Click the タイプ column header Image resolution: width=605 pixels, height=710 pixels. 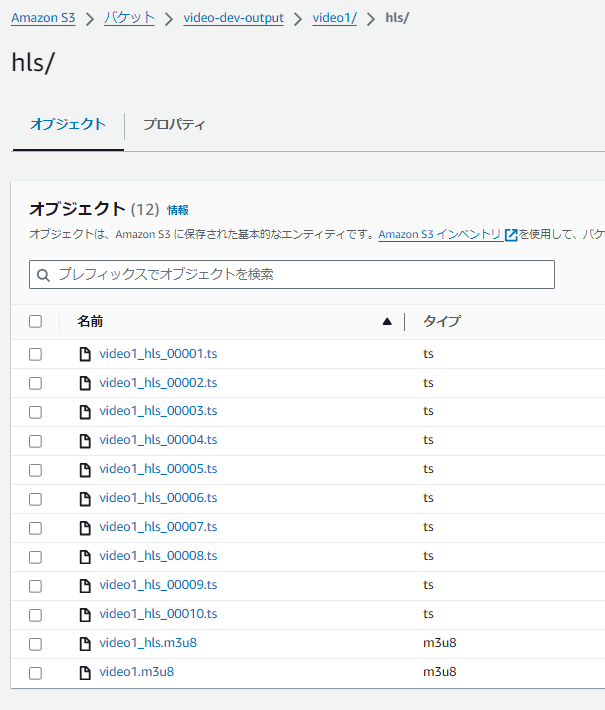(442, 322)
